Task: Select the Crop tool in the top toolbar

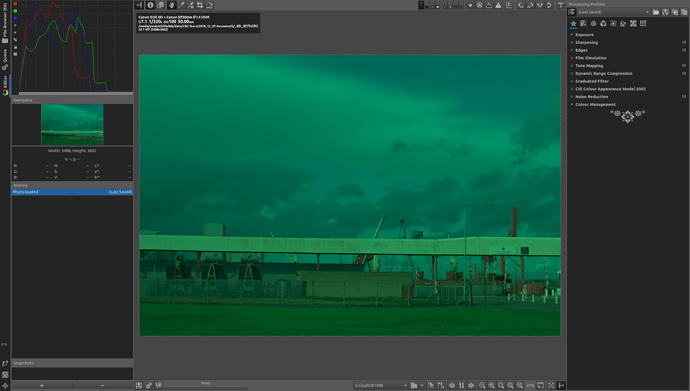Action: [200, 5]
